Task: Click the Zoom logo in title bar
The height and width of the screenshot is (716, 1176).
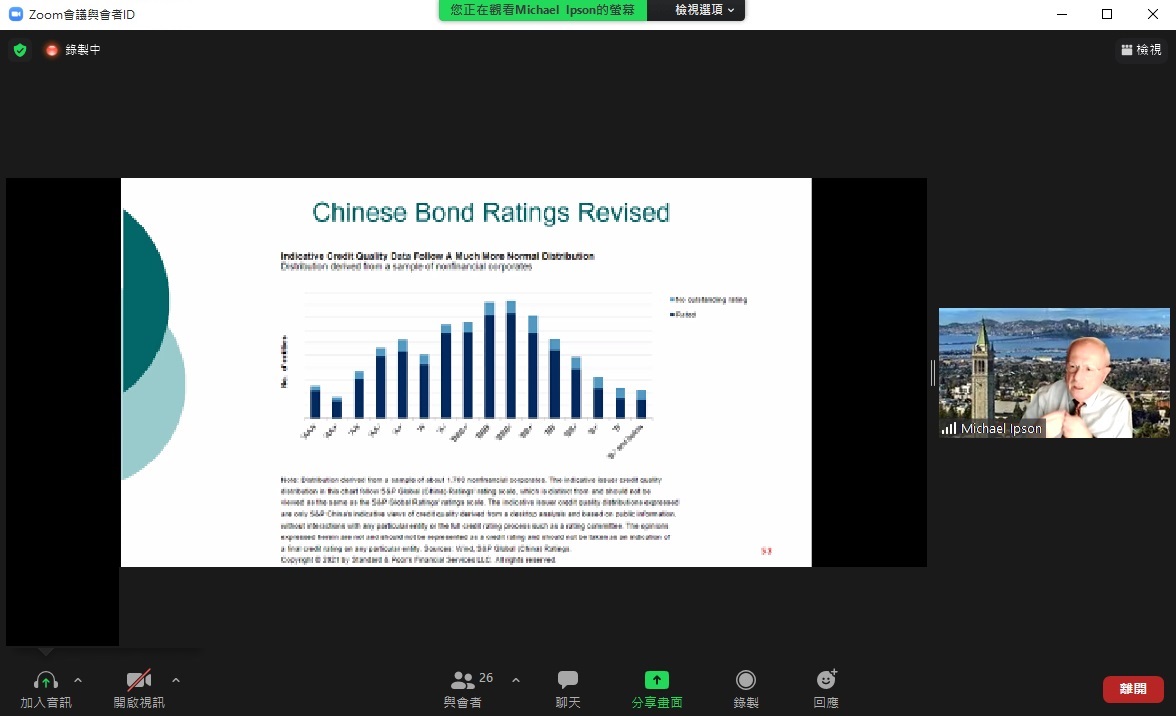Action: pyautogui.click(x=15, y=14)
